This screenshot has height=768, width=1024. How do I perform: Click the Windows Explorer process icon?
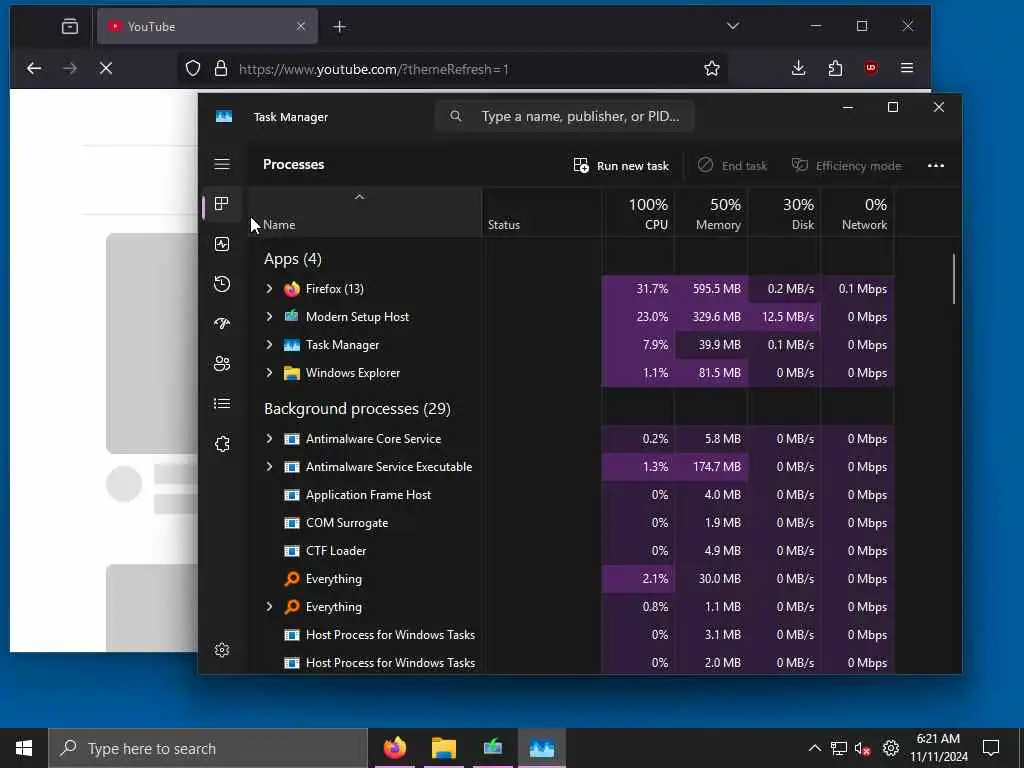(x=292, y=373)
